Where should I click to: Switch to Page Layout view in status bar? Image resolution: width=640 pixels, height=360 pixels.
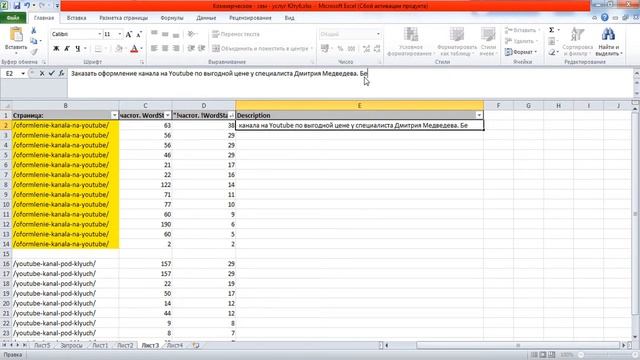(x=543, y=355)
